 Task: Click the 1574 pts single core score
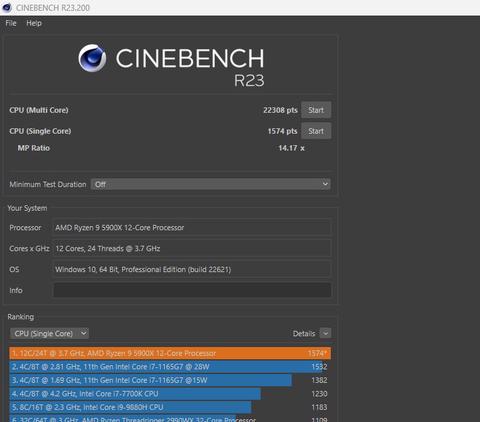282,131
